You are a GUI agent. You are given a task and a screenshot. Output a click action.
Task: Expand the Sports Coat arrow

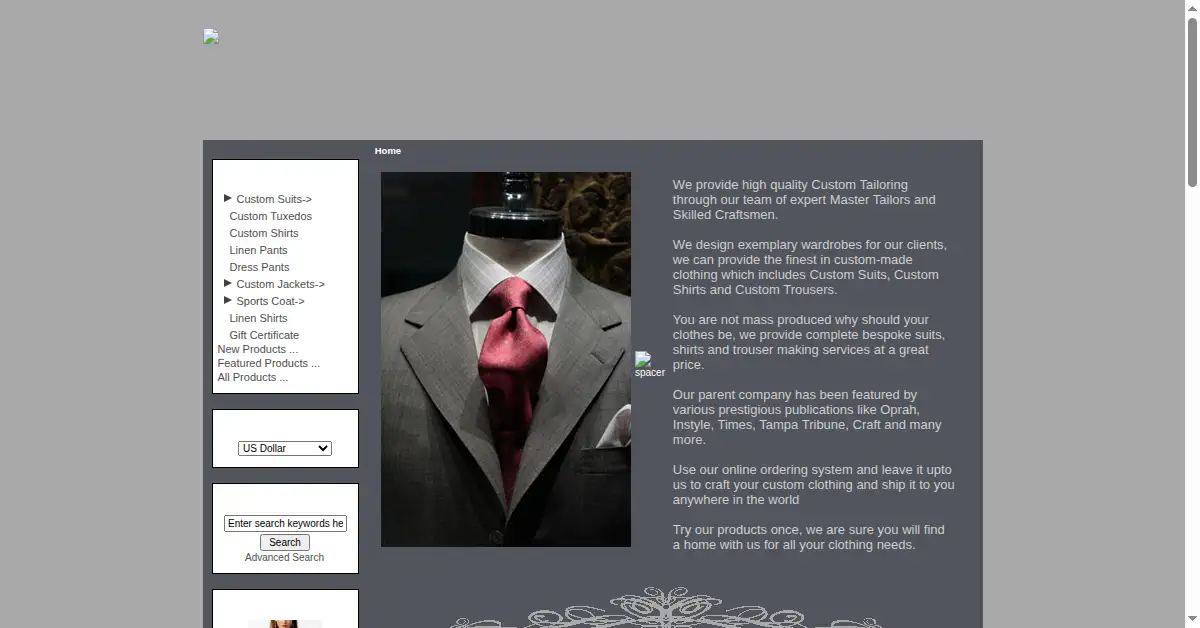coord(228,300)
